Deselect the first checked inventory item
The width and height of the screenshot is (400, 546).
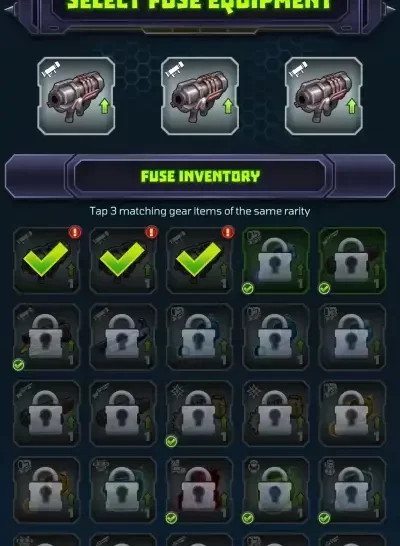point(46,260)
